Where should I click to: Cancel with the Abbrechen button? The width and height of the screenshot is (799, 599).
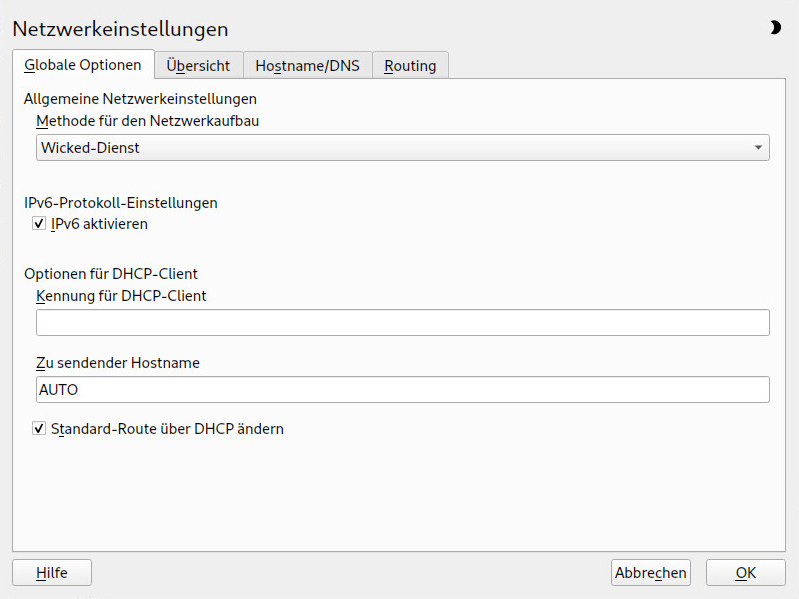tap(651, 573)
